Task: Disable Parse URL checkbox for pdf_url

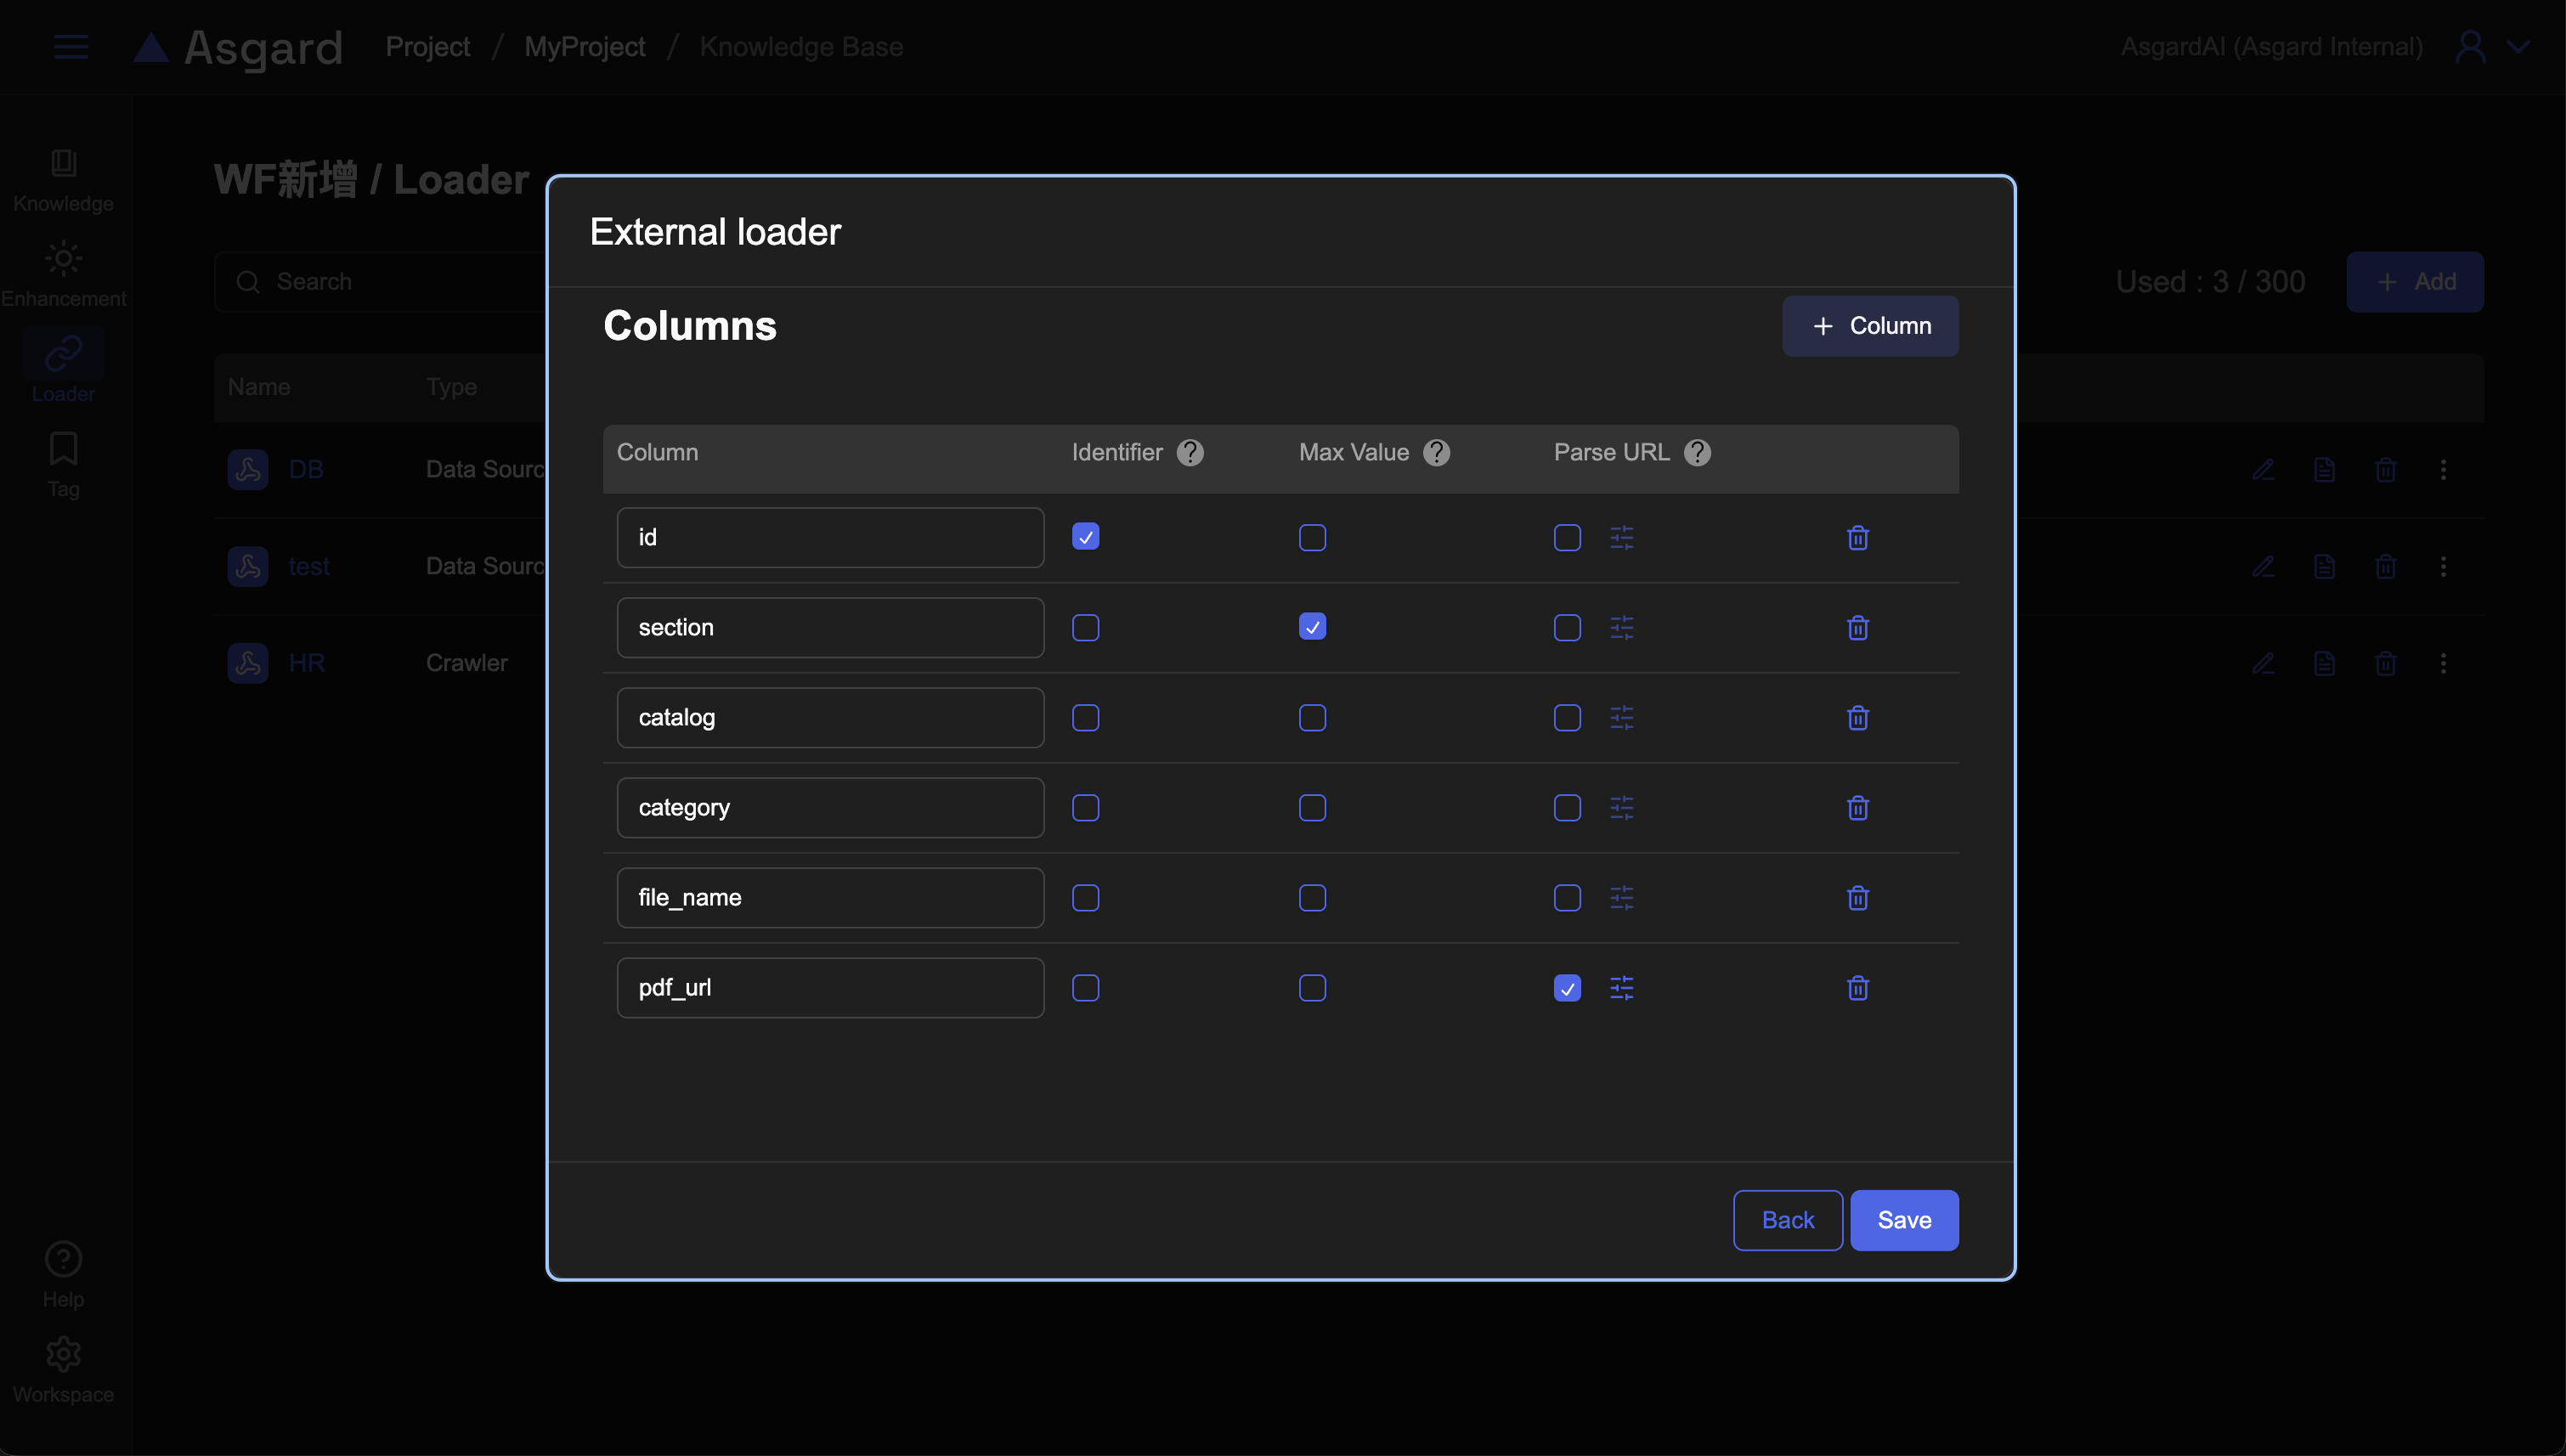Action: [x=1567, y=988]
